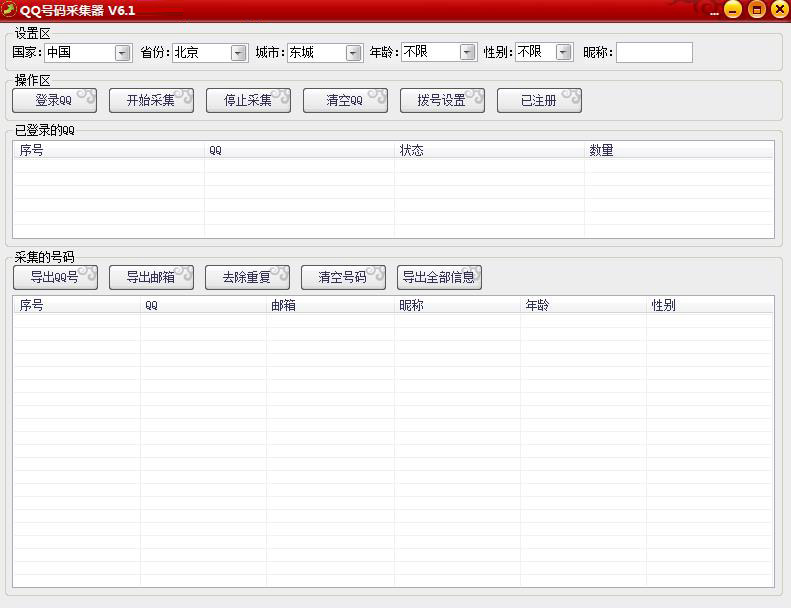Open the 省份 province dropdown
Viewport: 791px width, 608px height.
pyautogui.click(x=239, y=52)
